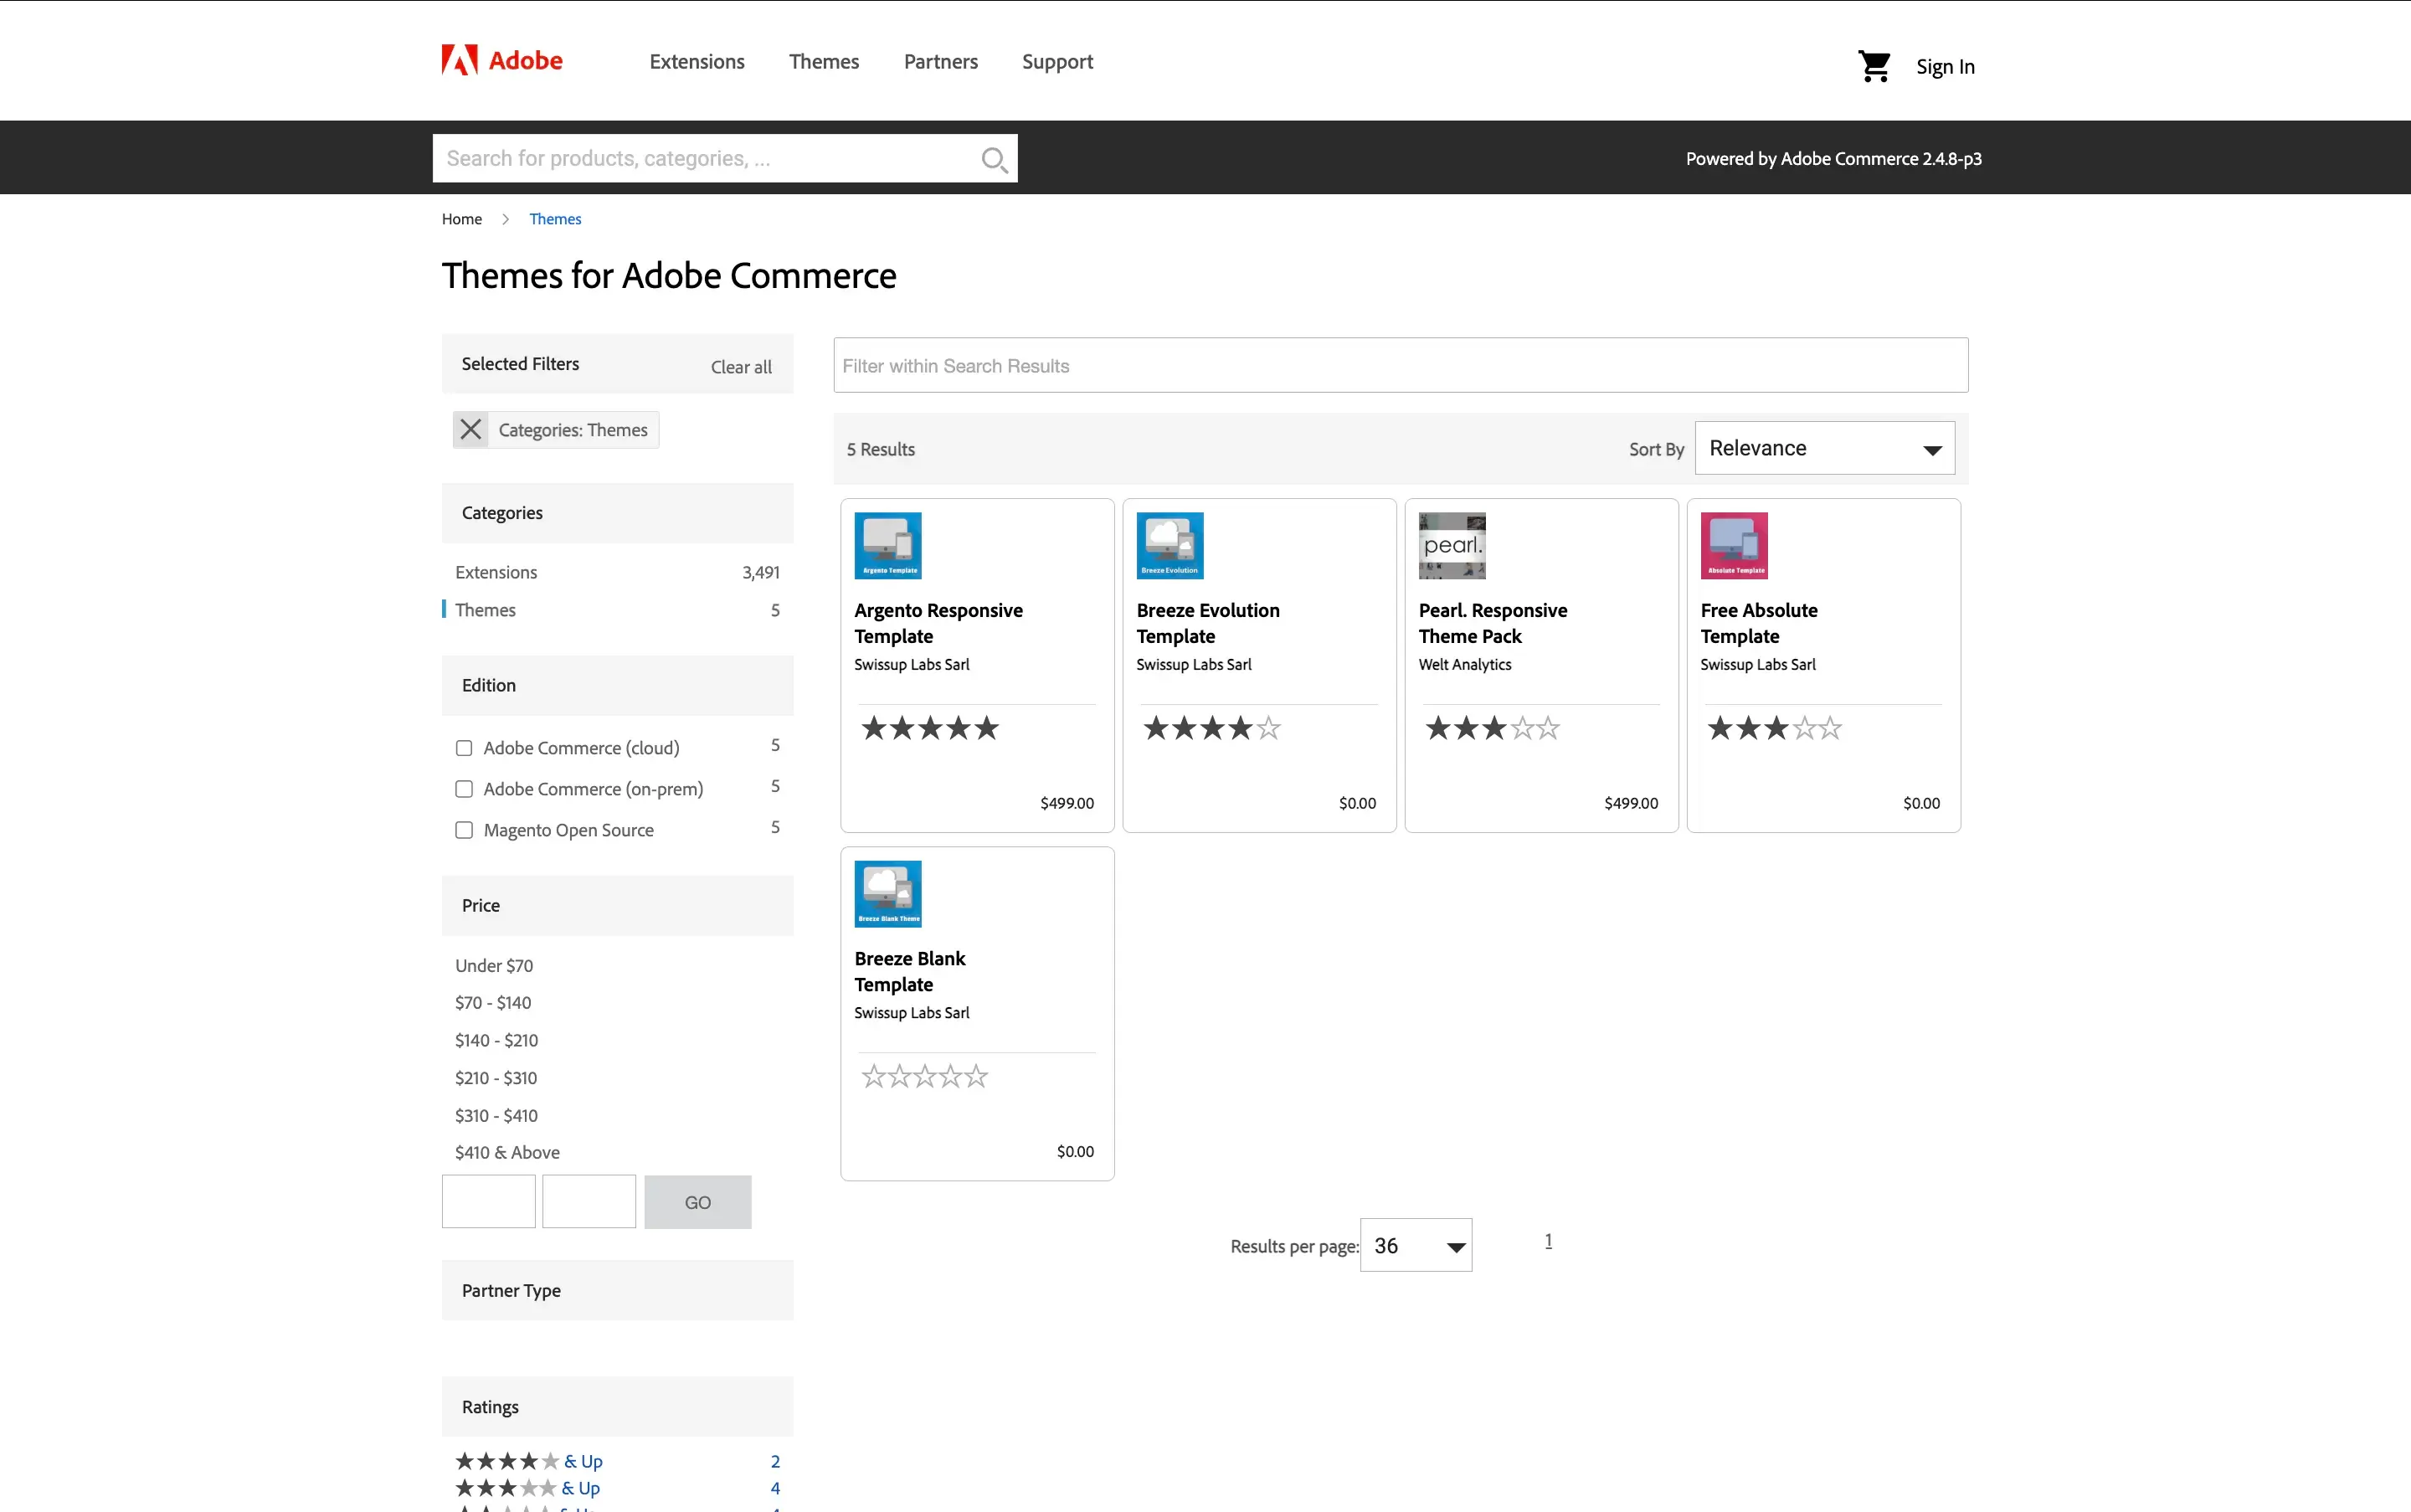Remove the Categories: Themes filter

pyautogui.click(x=471, y=429)
